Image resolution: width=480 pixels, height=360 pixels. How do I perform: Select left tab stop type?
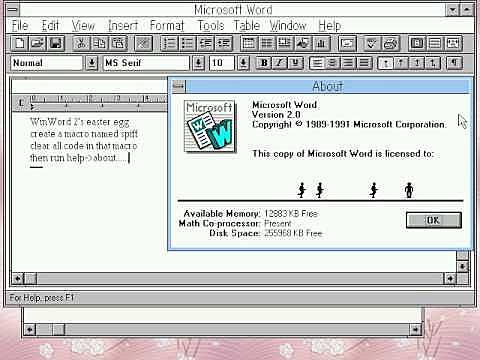[385, 63]
